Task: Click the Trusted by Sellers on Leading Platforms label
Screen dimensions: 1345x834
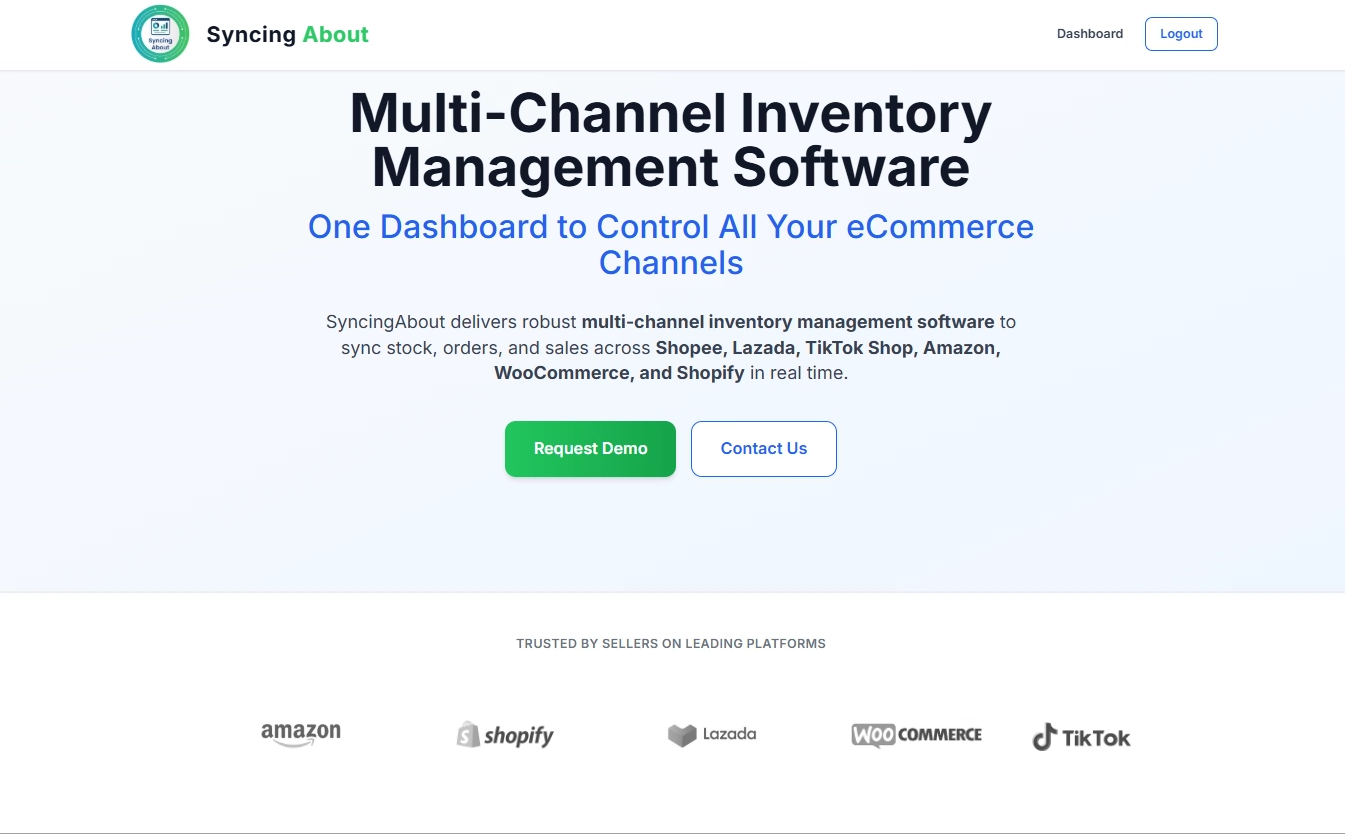Action: [671, 644]
